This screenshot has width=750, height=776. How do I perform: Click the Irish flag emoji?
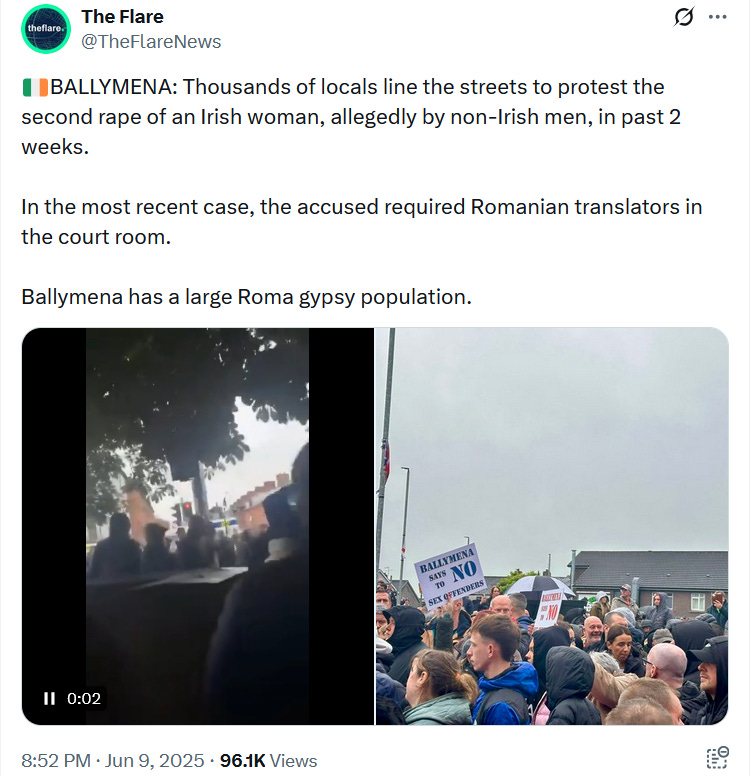pos(35,88)
